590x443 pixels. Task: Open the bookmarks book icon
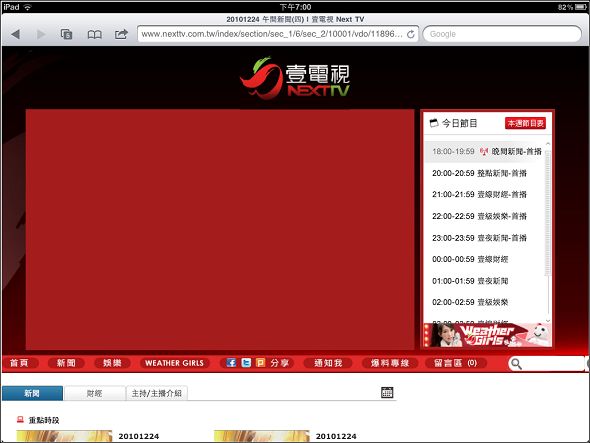coord(94,35)
